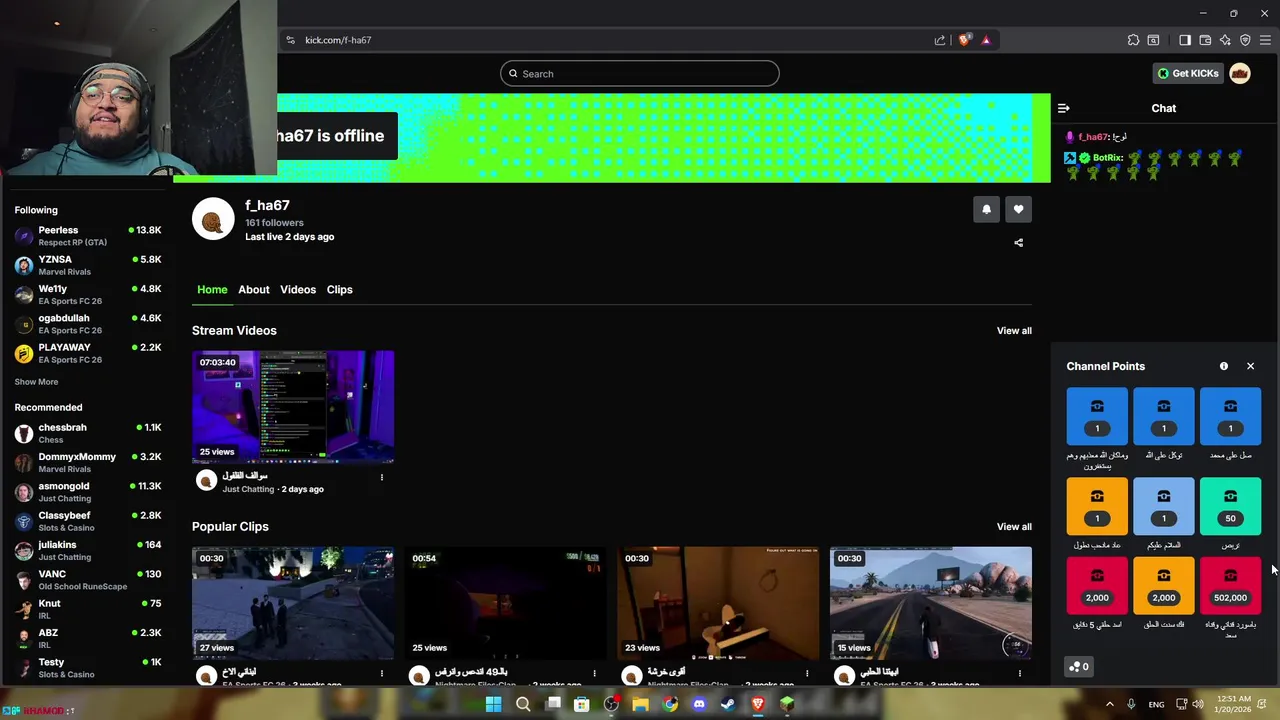Open Brave Shields icon in address bar
The width and height of the screenshot is (1280, 720).
(964, 40)
